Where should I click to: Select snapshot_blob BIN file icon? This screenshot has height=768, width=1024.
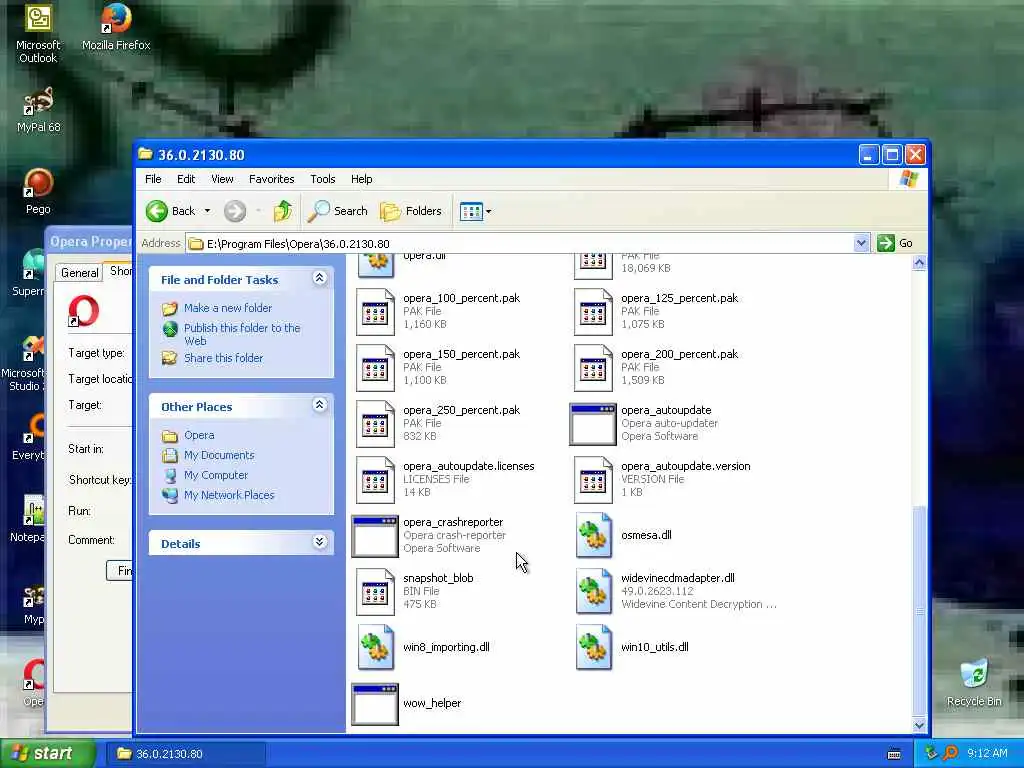tap(376, 592)
